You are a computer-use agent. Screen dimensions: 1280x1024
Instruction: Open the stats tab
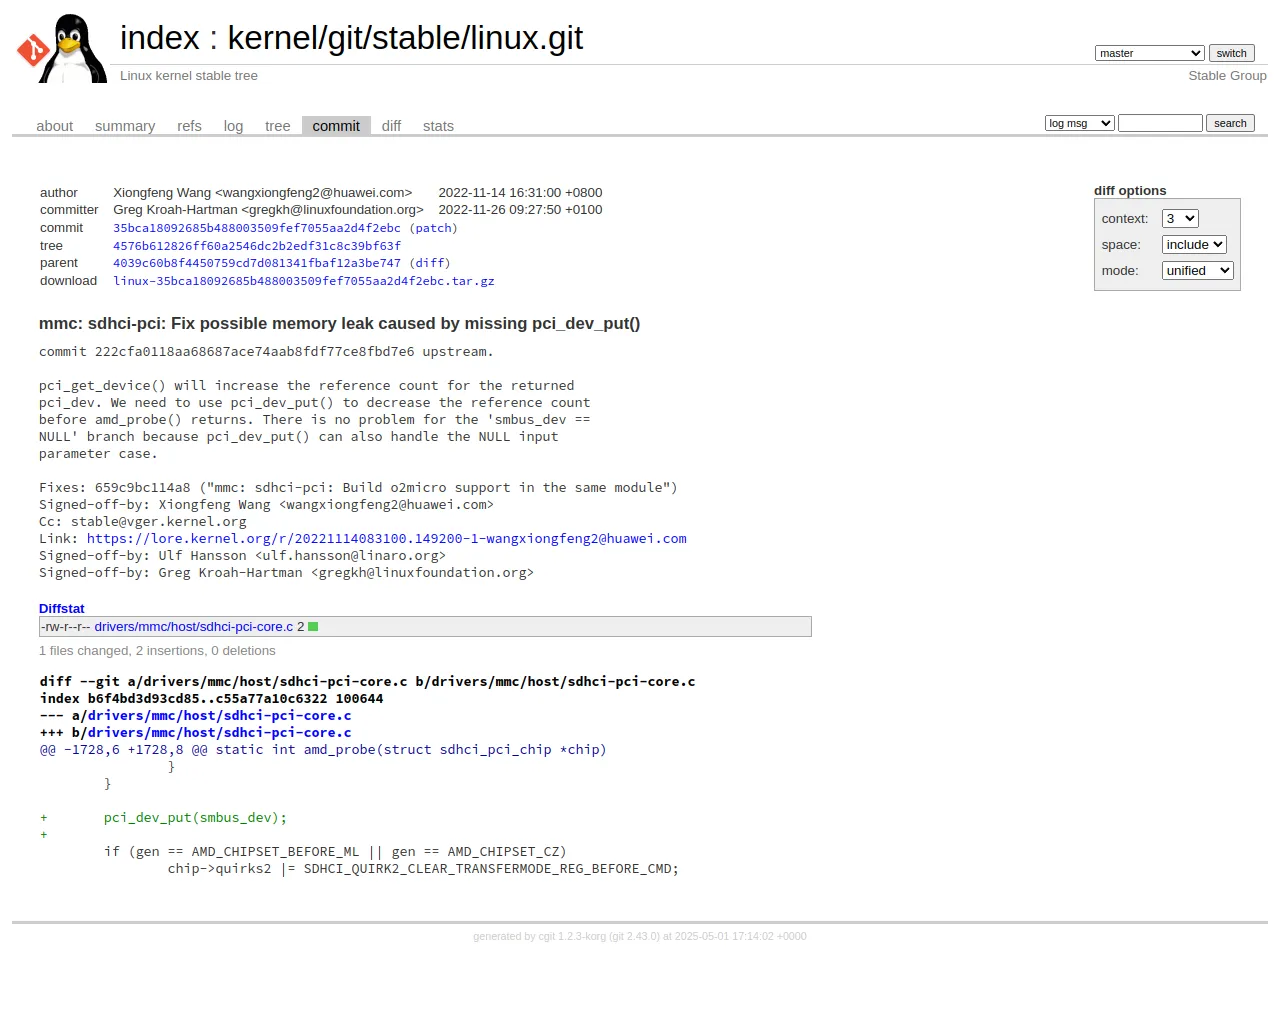[x=438, y=126]
